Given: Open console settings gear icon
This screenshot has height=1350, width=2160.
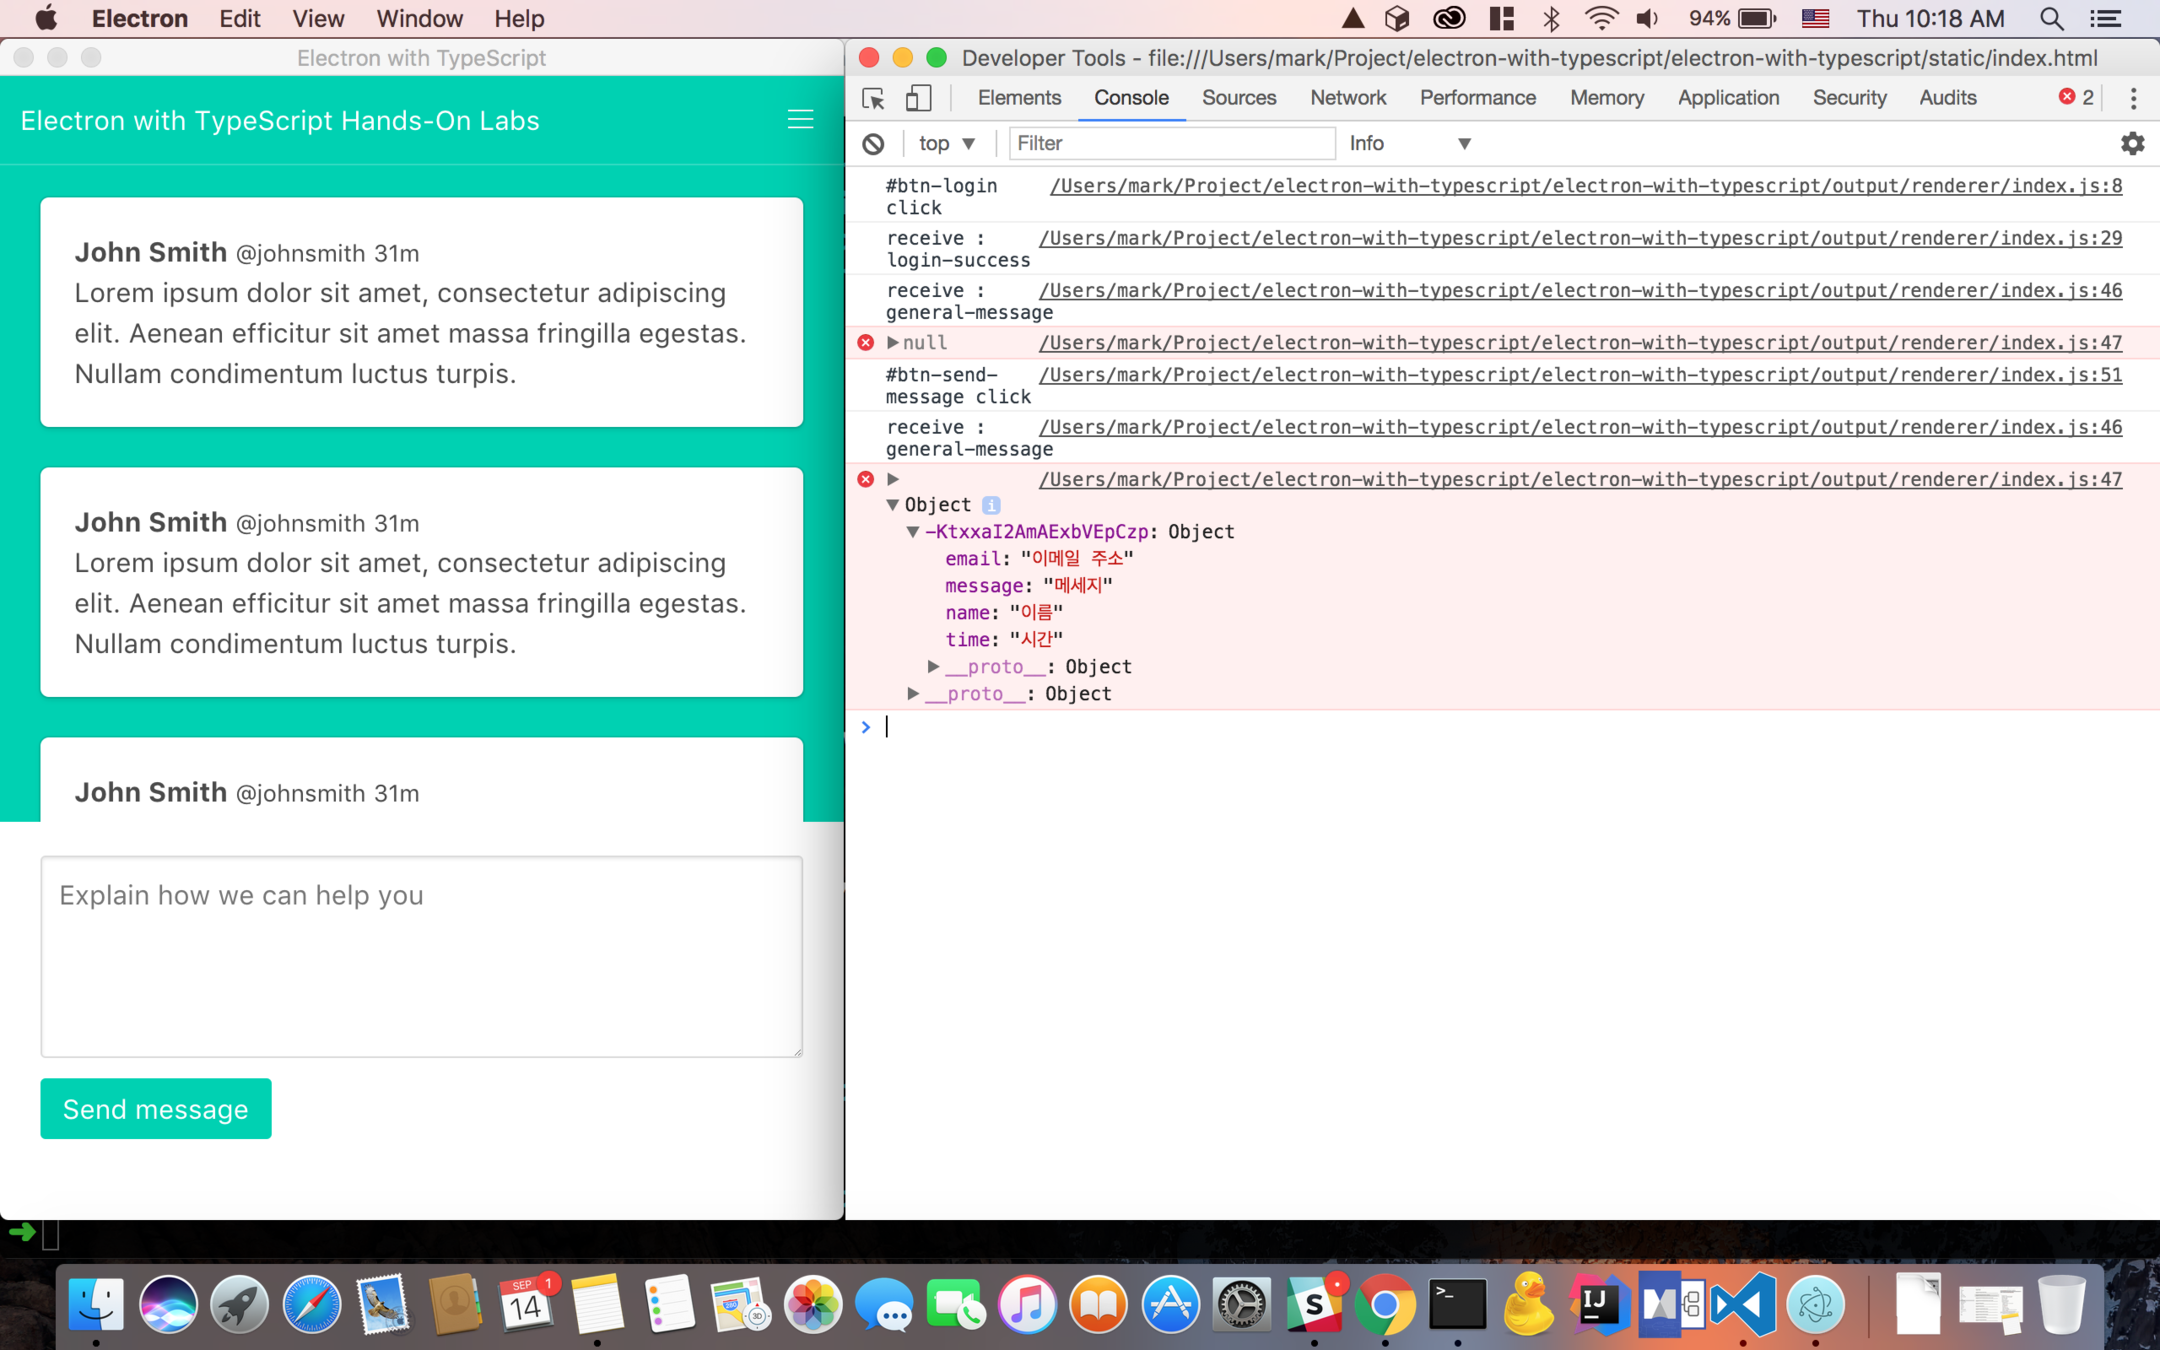Looking at the screenshot, I should (2132, 144).
